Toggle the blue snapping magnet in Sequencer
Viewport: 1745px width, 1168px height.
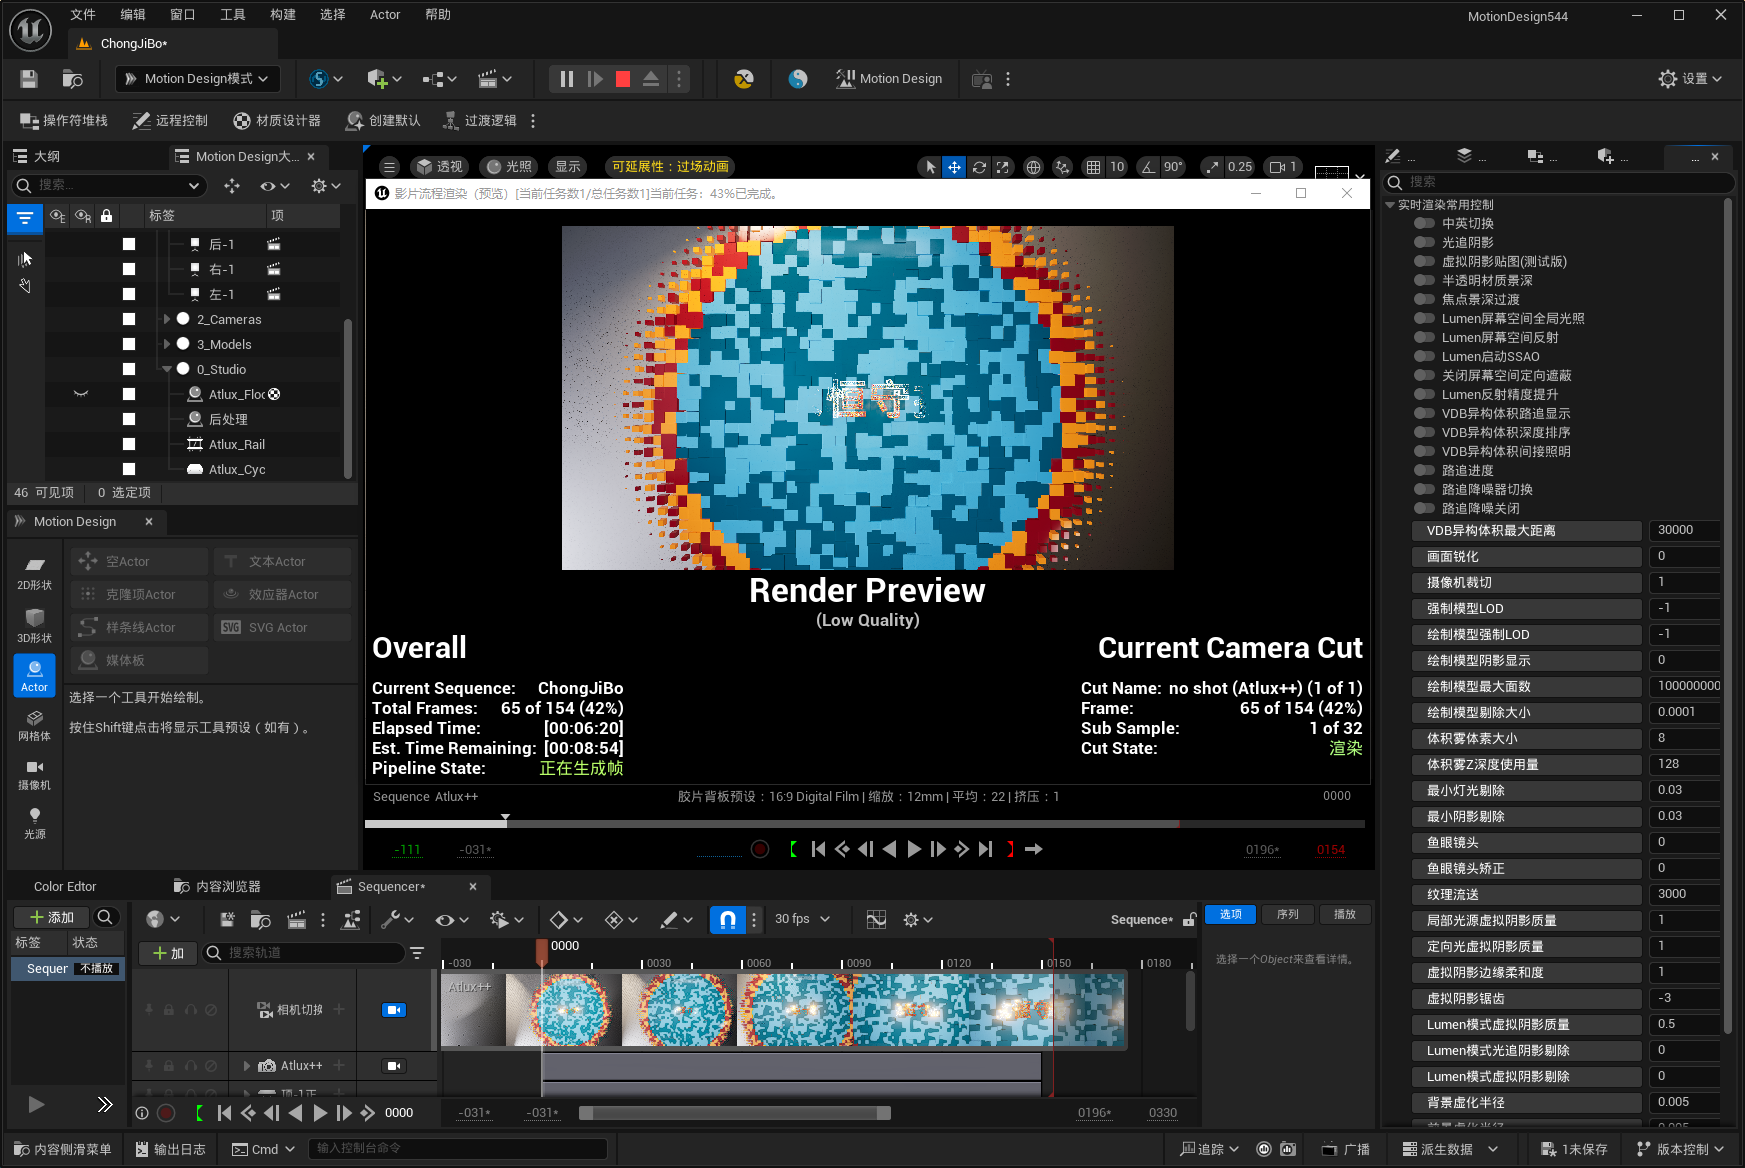(x=728, y=920)
